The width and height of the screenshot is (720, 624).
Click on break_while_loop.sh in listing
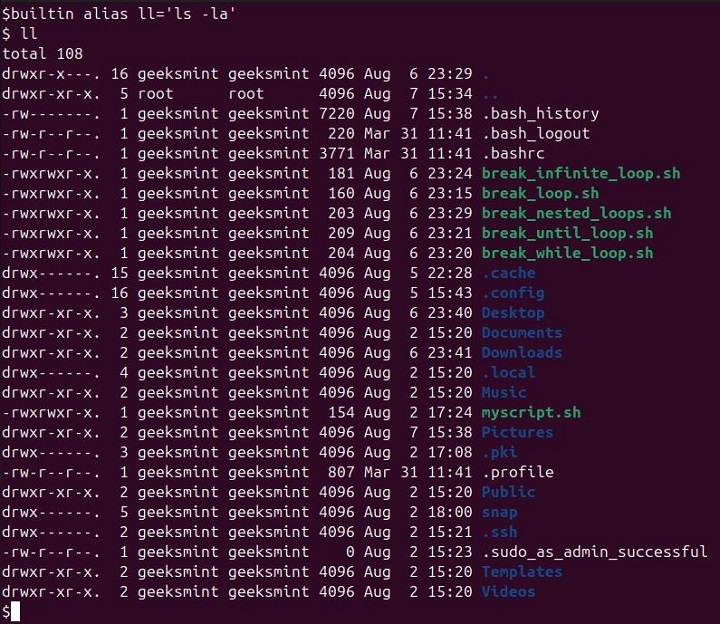tap(567, 253)
